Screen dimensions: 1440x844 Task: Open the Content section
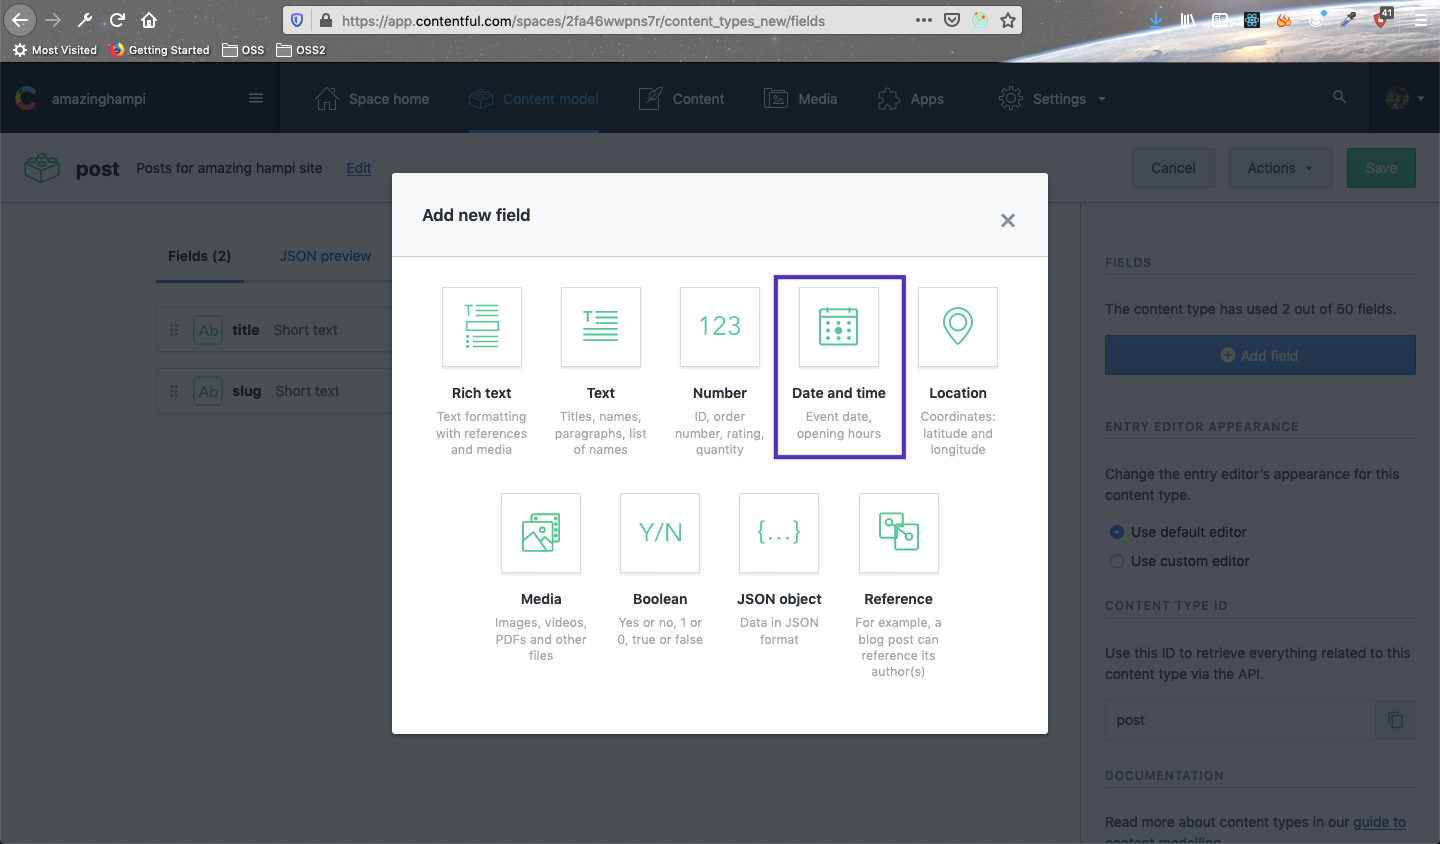(681, 98)
